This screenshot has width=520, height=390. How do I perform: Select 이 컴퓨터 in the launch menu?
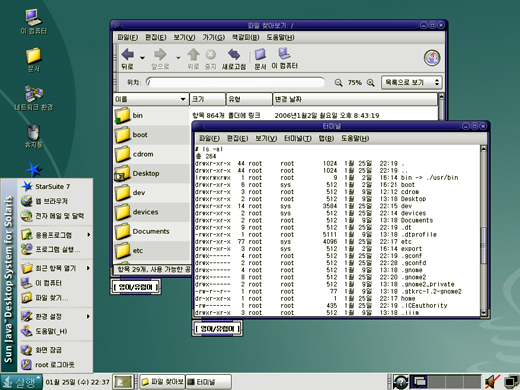56,283
